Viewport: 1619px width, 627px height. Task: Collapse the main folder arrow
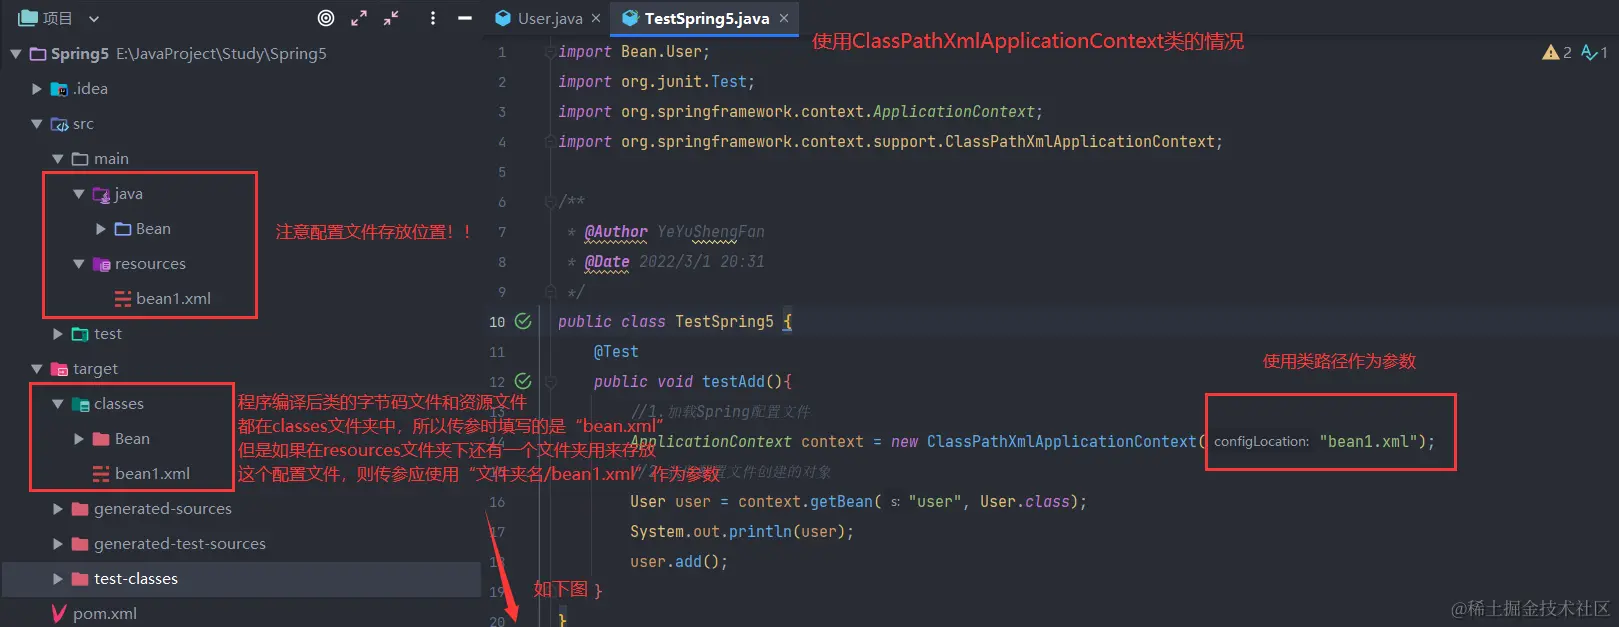click(58, 159)
